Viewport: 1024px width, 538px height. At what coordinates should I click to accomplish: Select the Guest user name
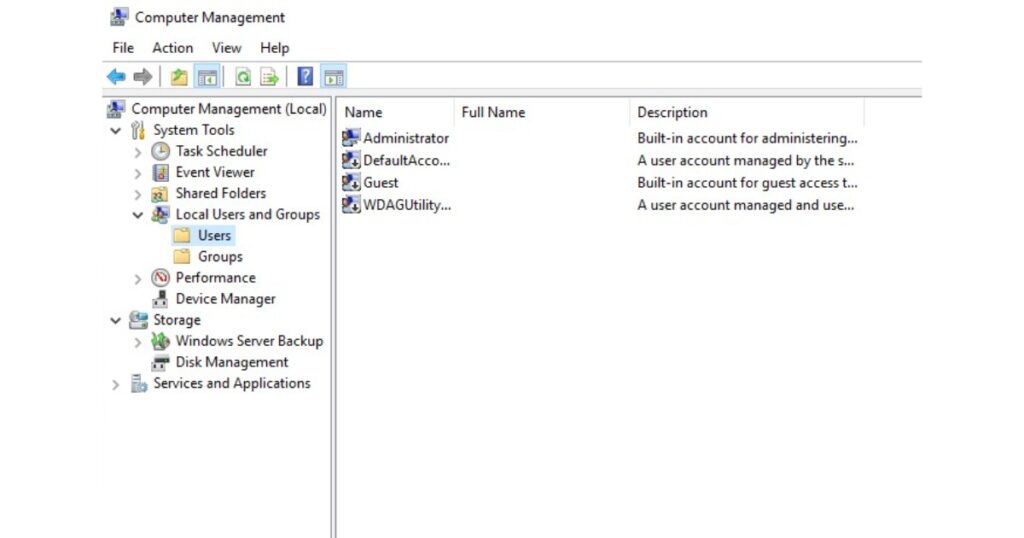click(381, 182)
